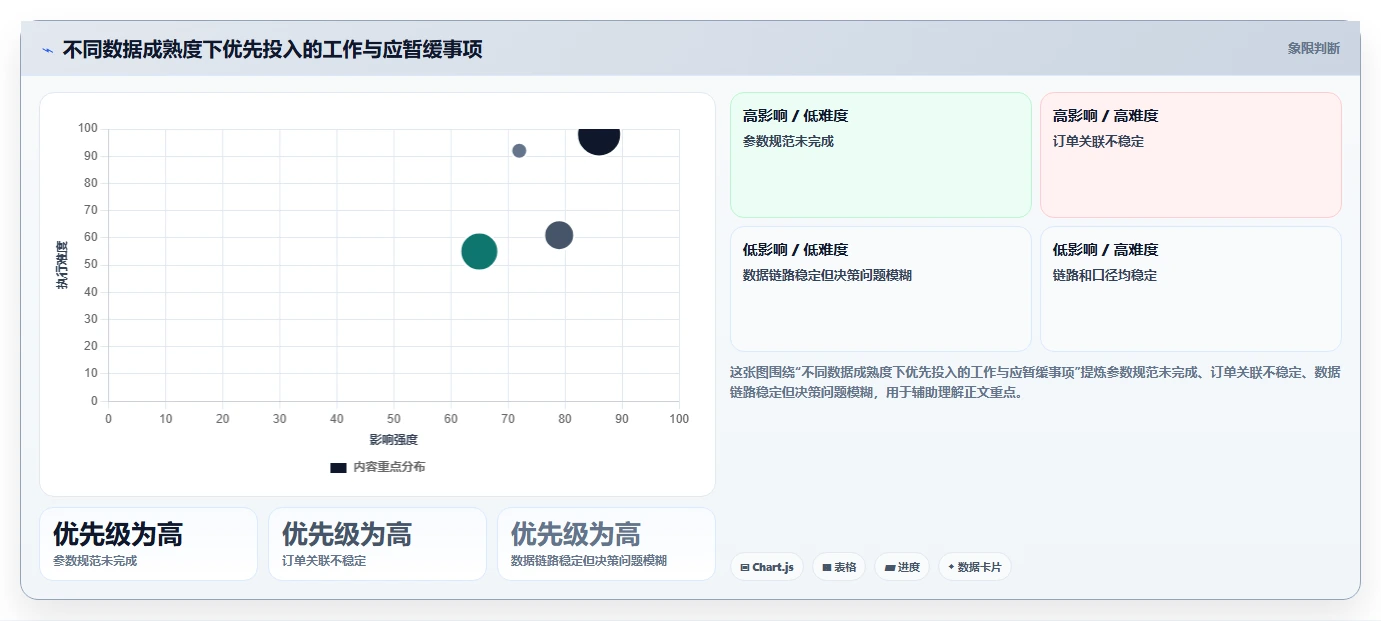Click the 执行难度 y-axis label
This screenshot has width=1381, height=621.
point(62,265)
